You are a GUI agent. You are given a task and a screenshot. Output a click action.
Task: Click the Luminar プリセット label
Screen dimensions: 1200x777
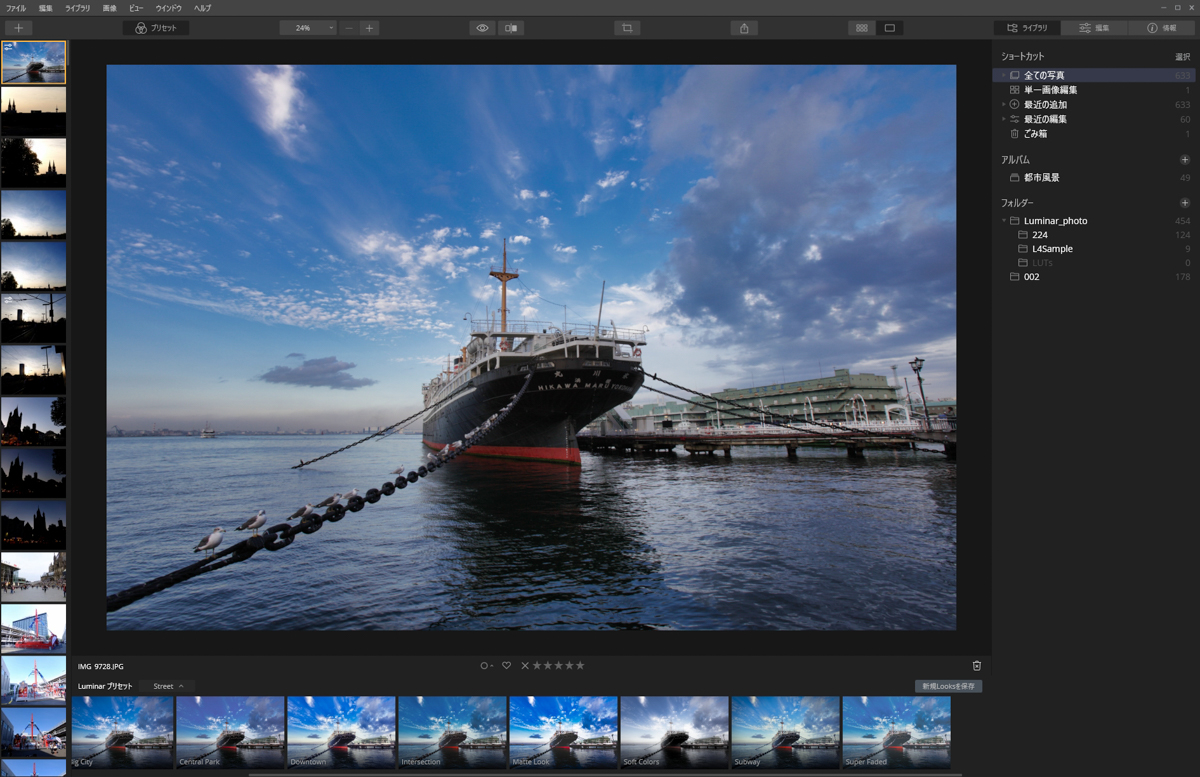point(105,687)
